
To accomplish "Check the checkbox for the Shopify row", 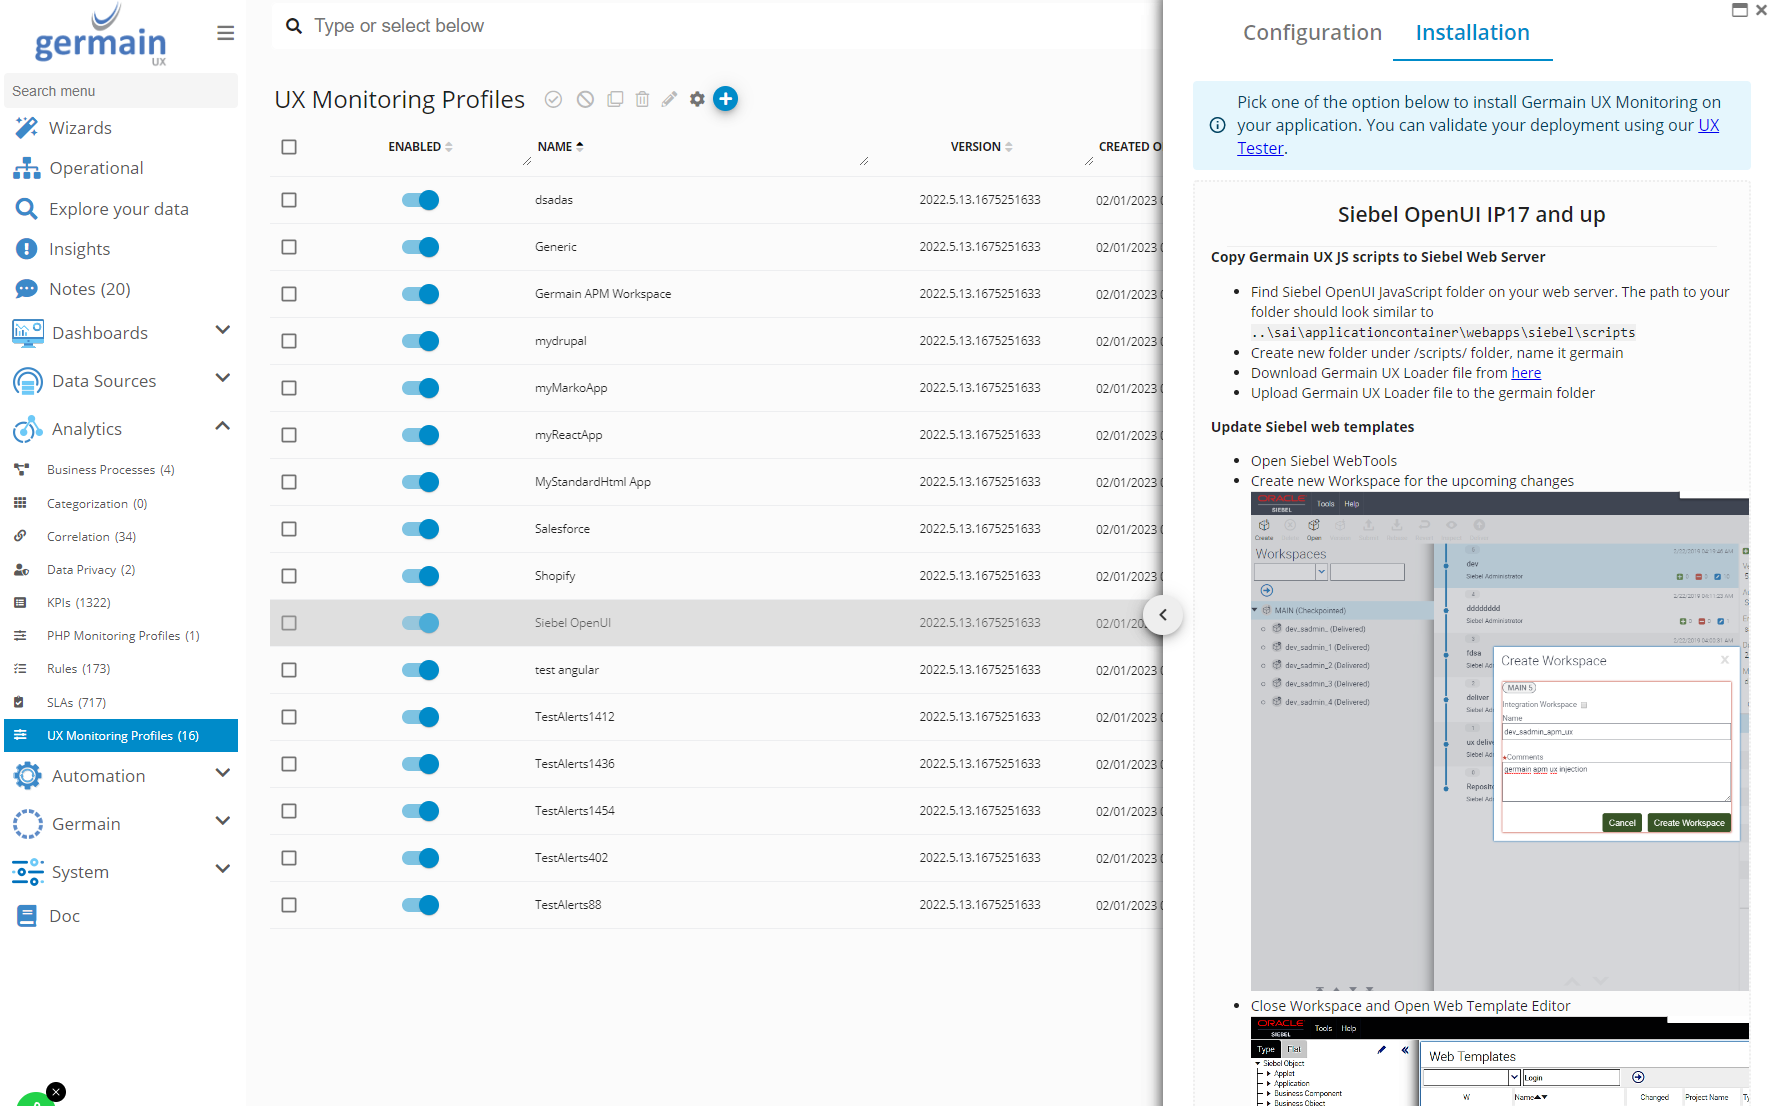I will click(x=289, y=576).
